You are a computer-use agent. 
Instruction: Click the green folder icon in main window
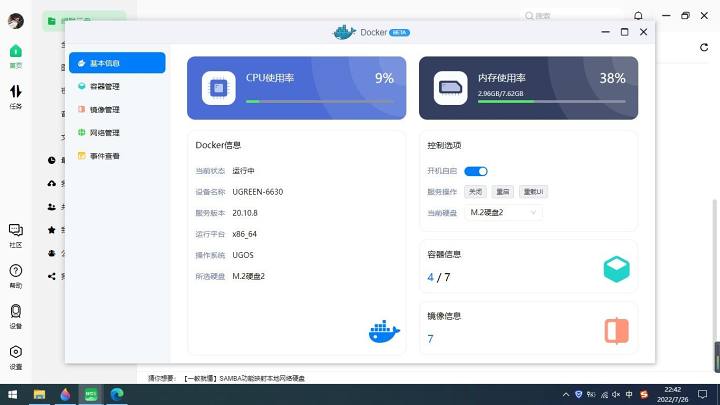[51, 21]
